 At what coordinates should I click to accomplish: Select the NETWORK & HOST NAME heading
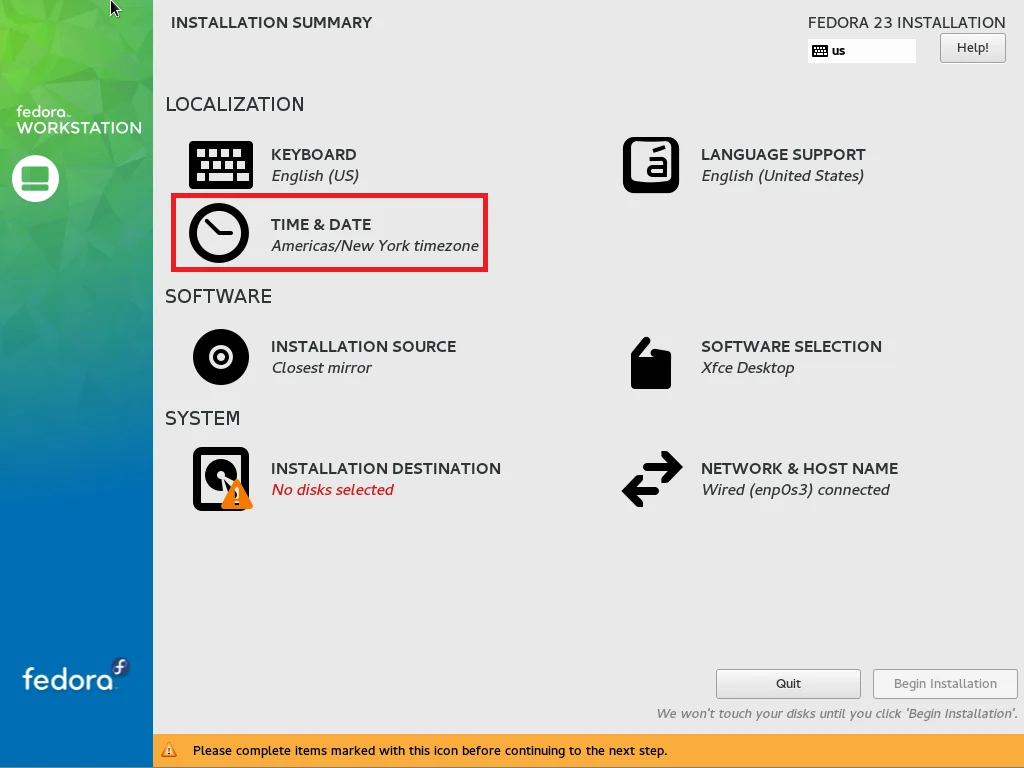799,469
